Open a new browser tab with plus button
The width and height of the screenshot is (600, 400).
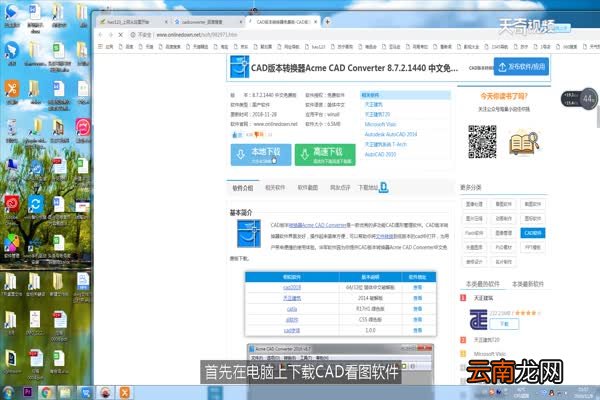(x=328, y=22)
